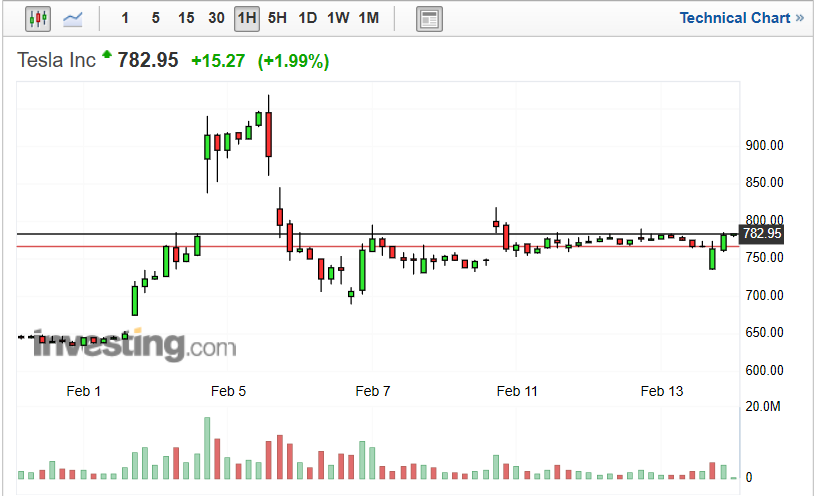Click the Feb 11 date label

[x=517, y=391]
